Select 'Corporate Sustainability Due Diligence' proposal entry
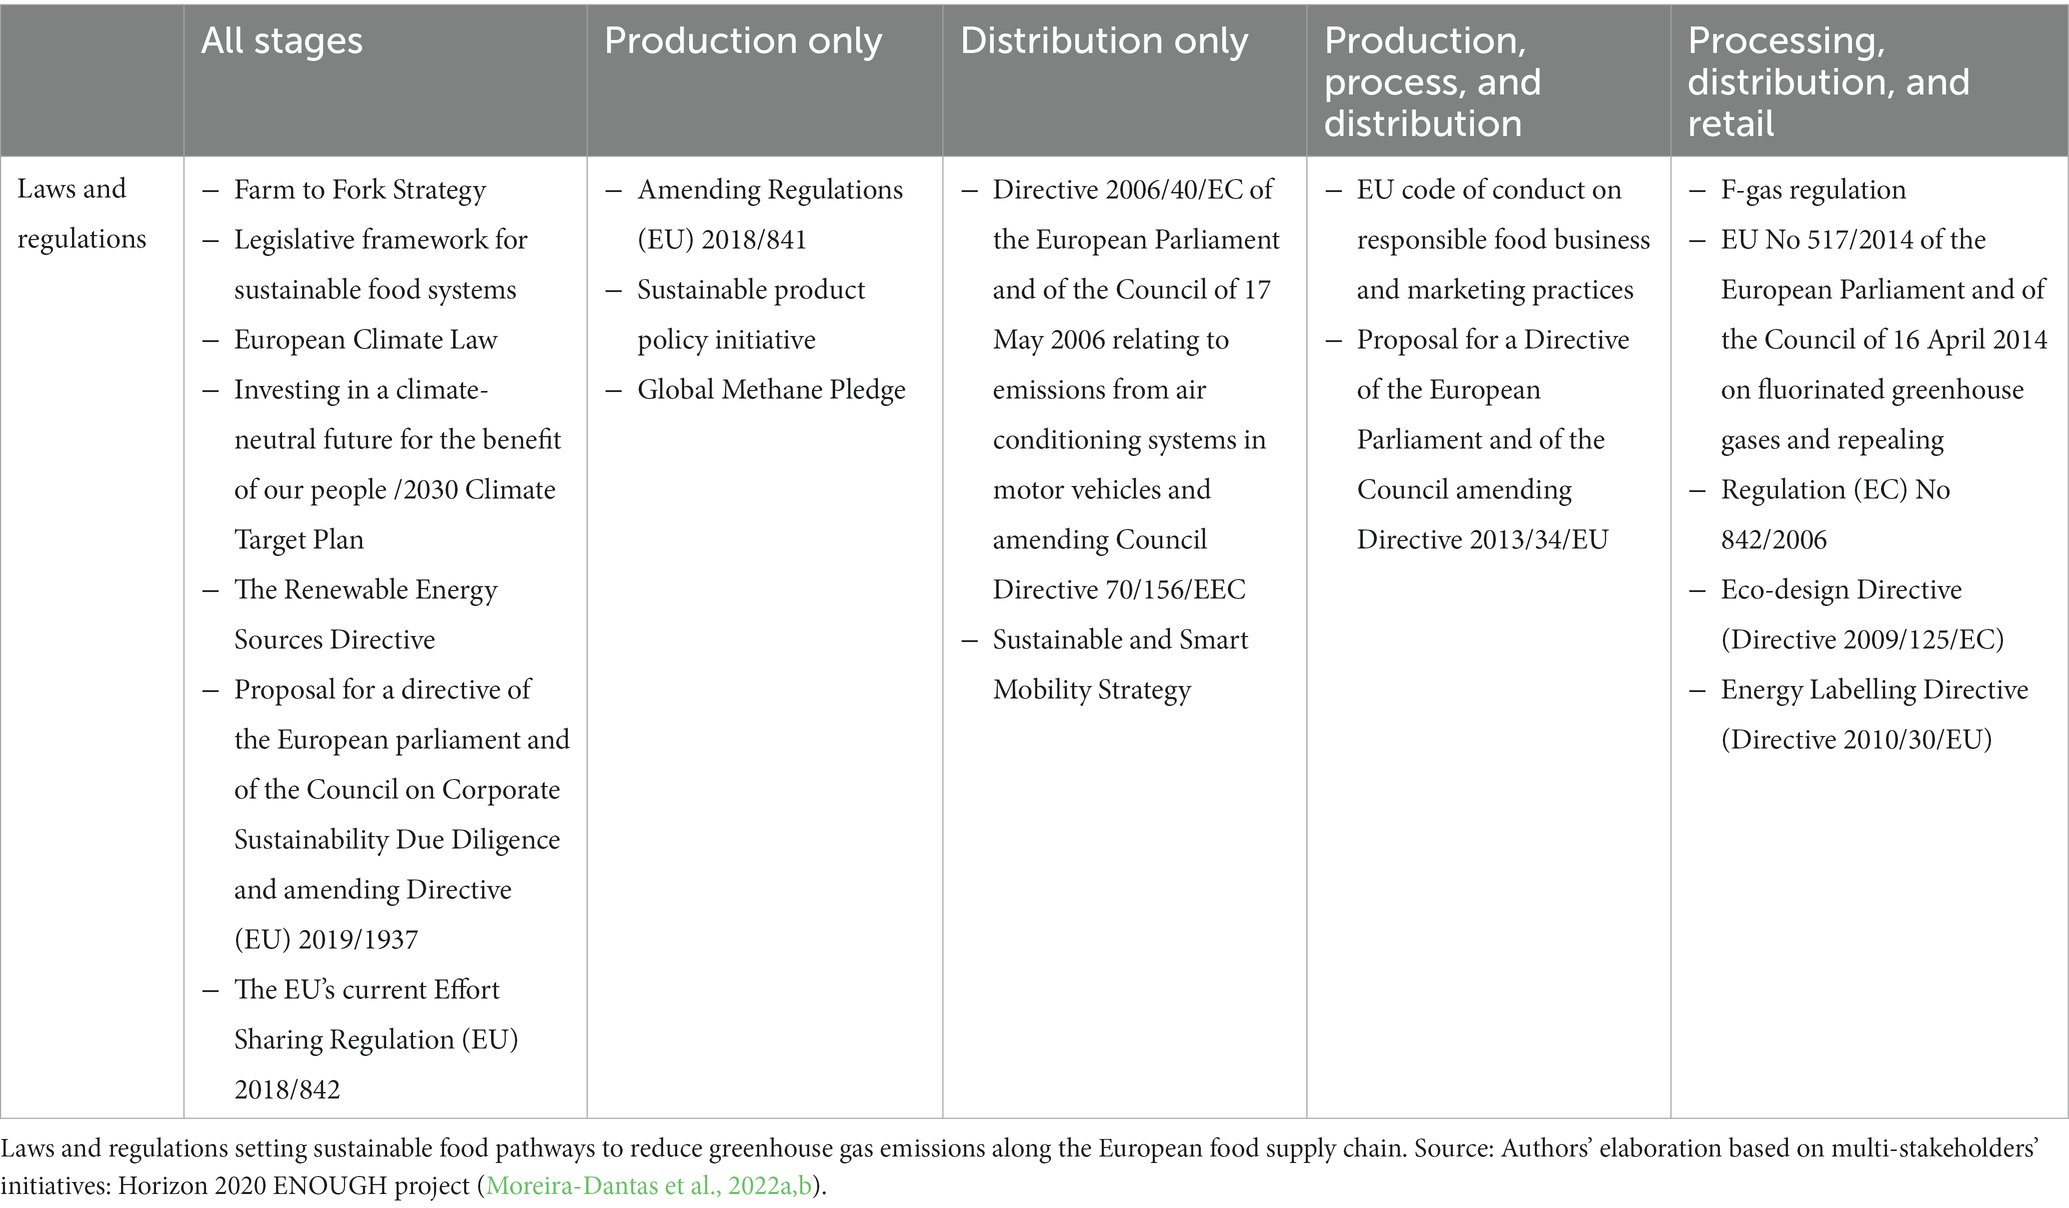 tap(401, 815)
